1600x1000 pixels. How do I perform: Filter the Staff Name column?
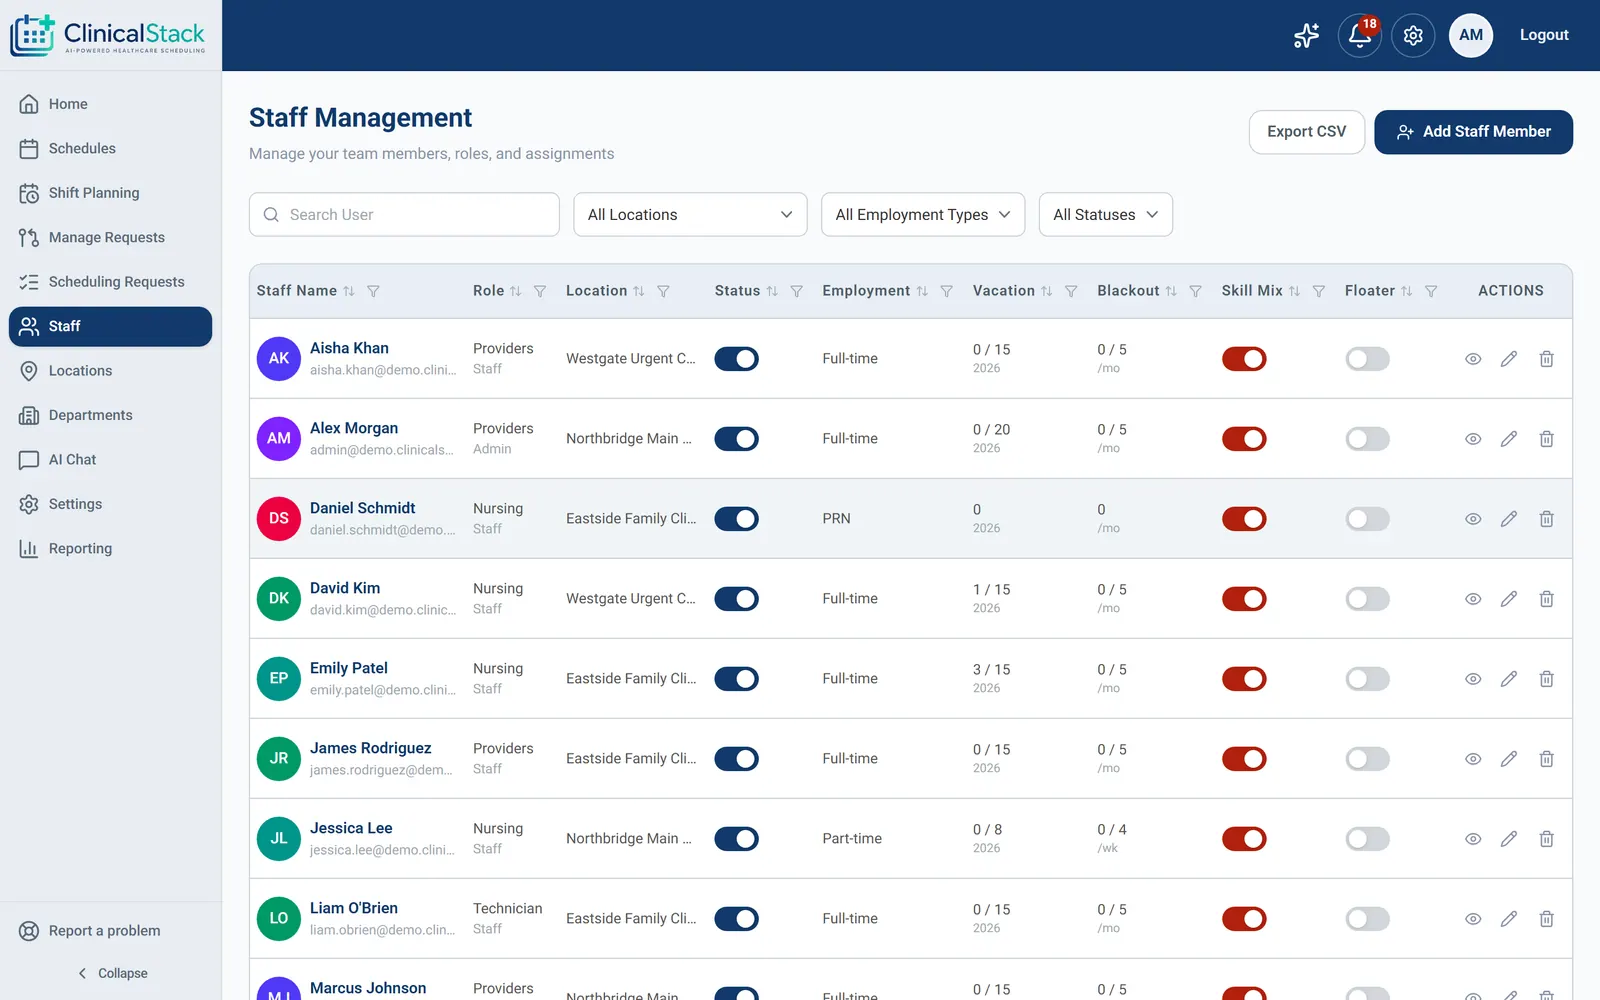coord(373,291)
